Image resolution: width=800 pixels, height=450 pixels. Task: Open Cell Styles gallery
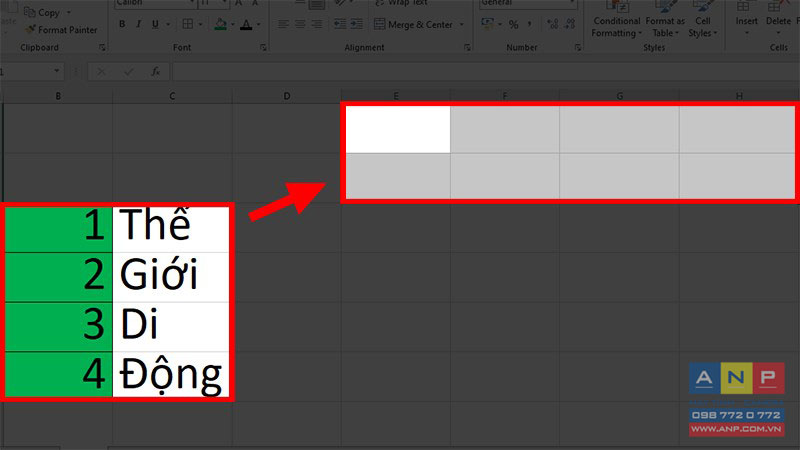tap(703, 20)
